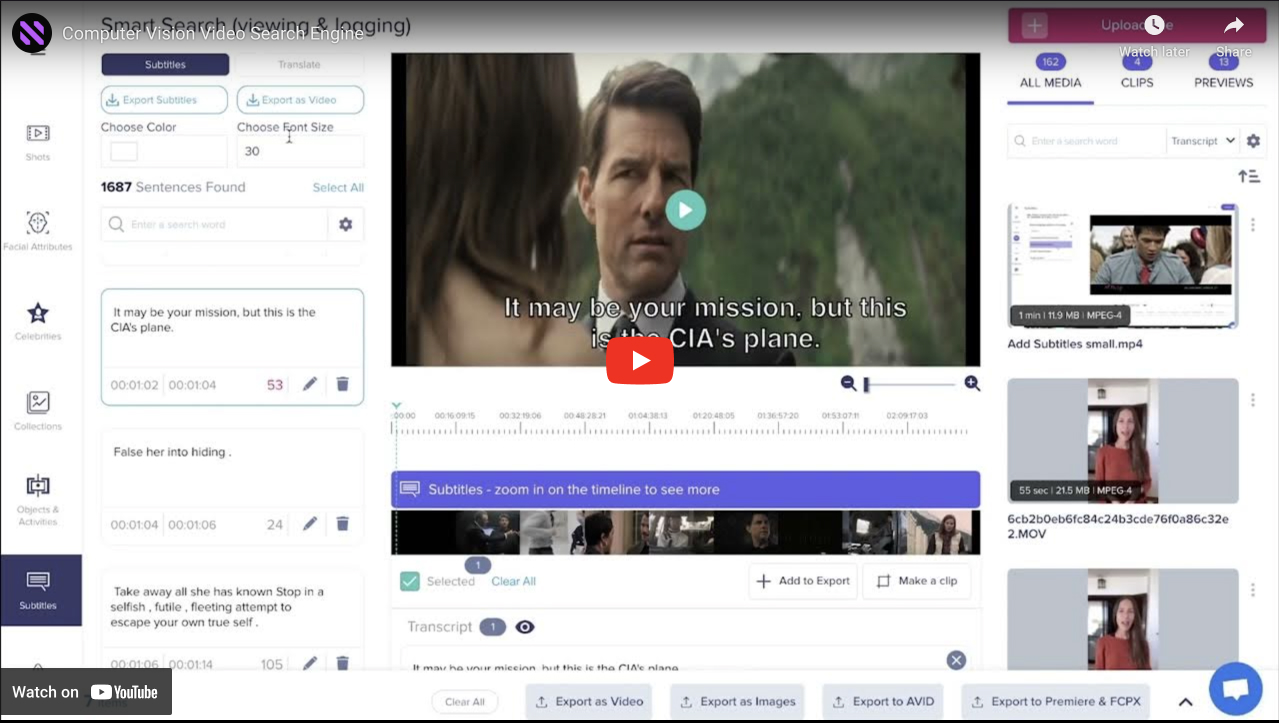Screen dimensions: 1279x723
Task: Click the font size field showing 30
Action: pyautogui.click(x=300, y=152)
